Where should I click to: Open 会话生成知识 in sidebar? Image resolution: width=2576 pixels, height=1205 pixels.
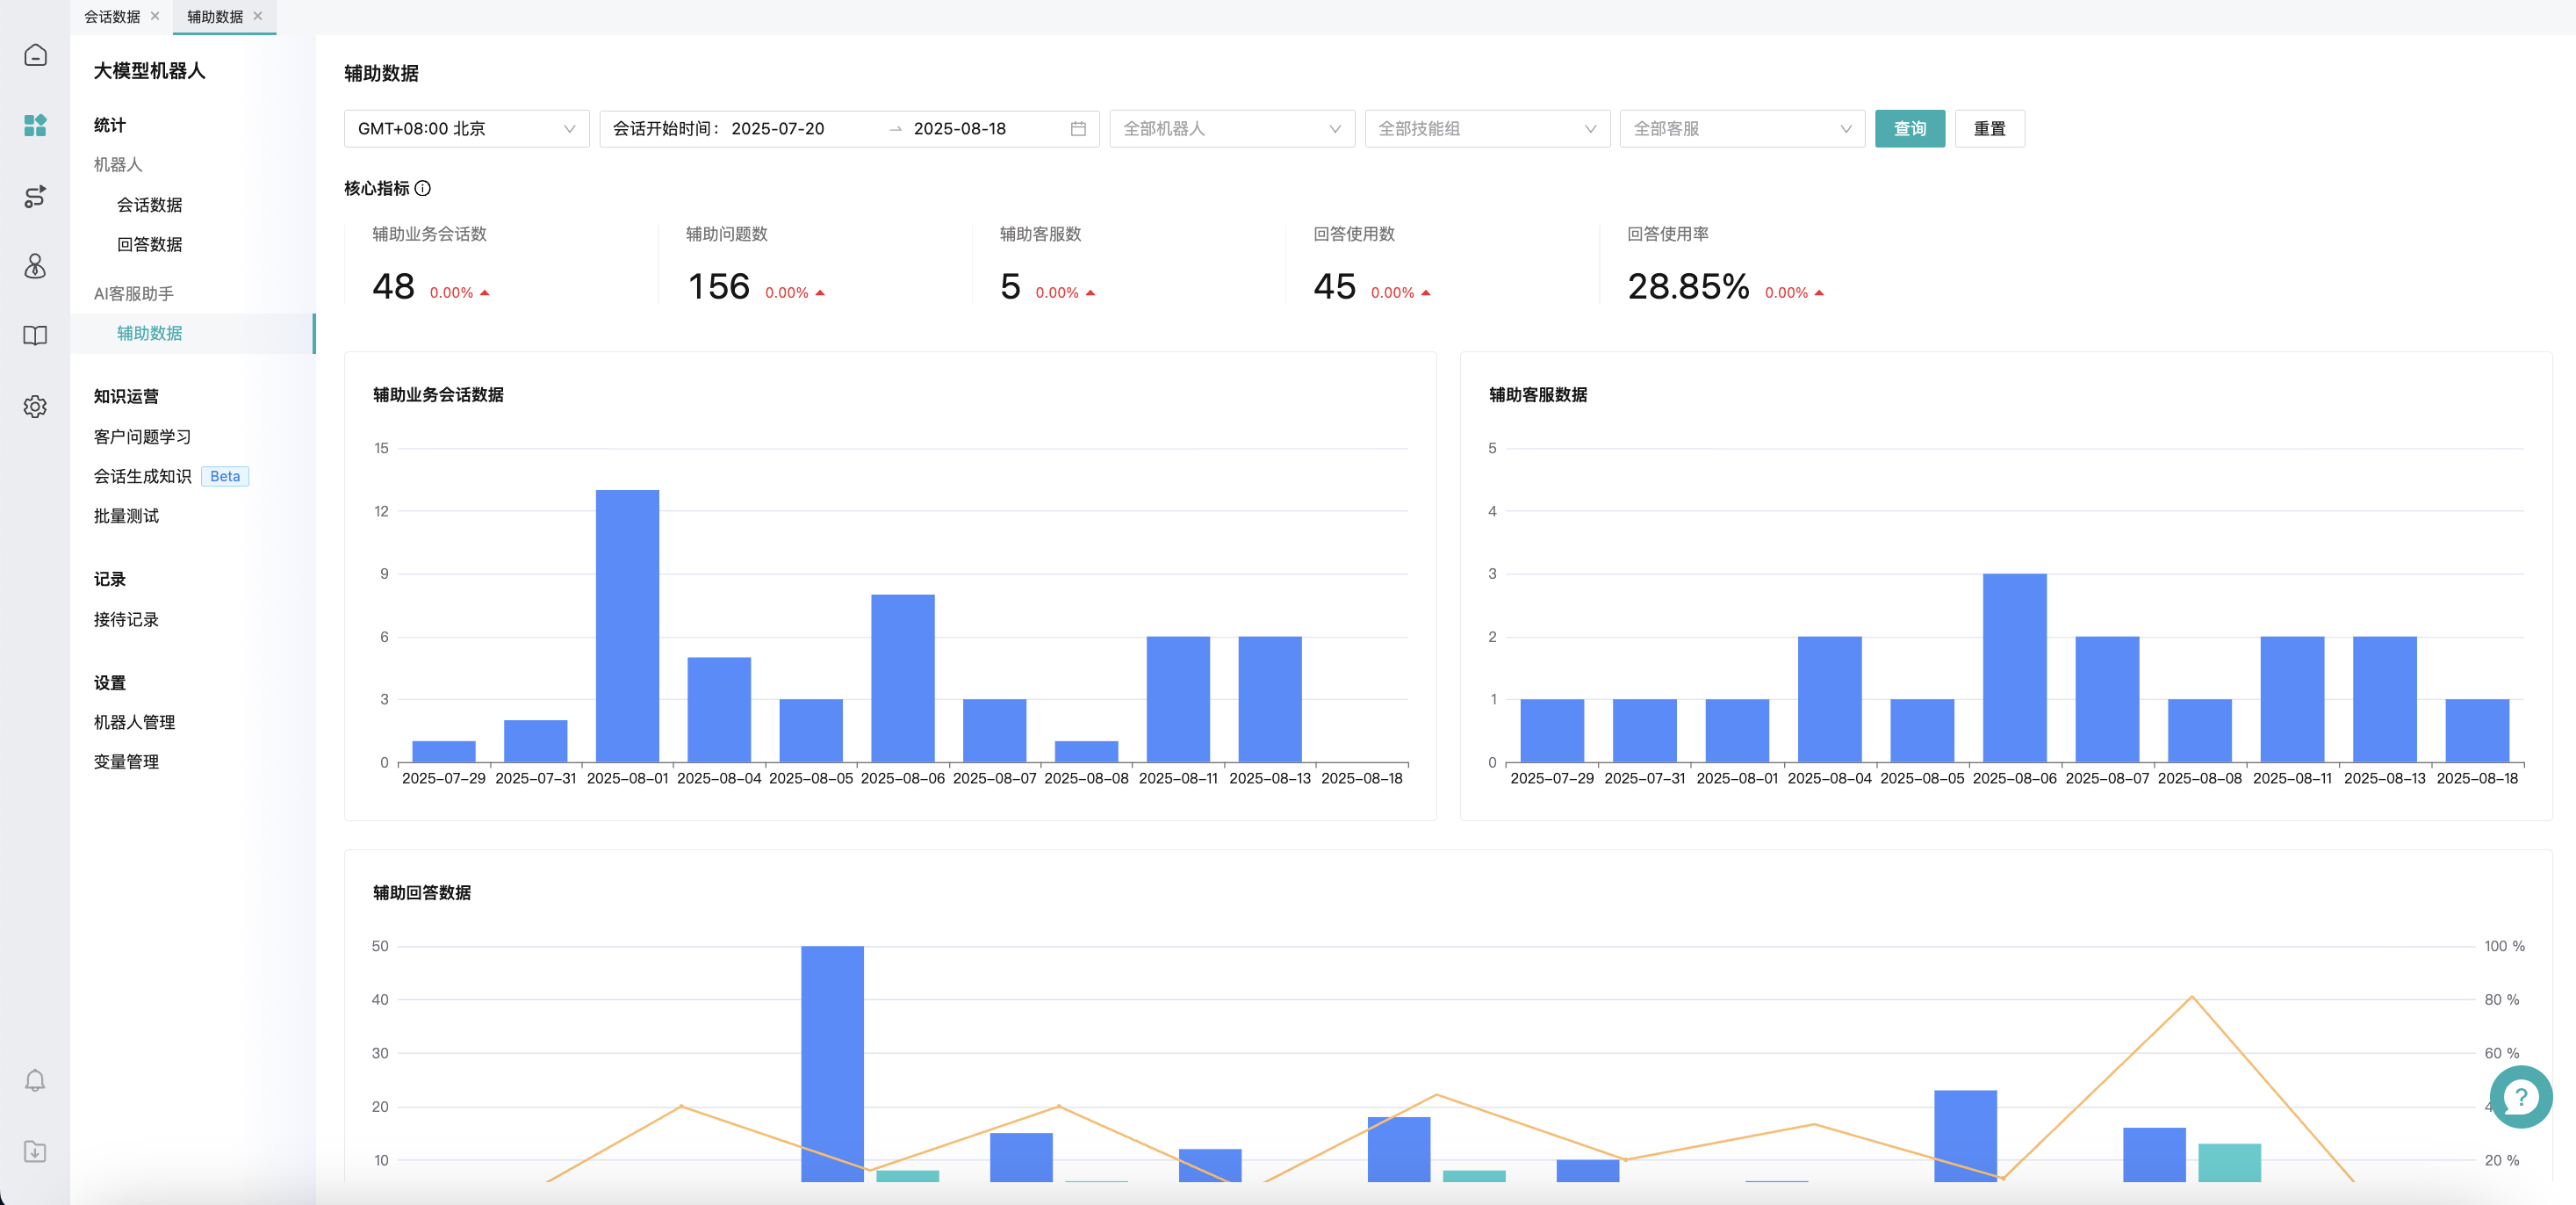coord(143,476)
